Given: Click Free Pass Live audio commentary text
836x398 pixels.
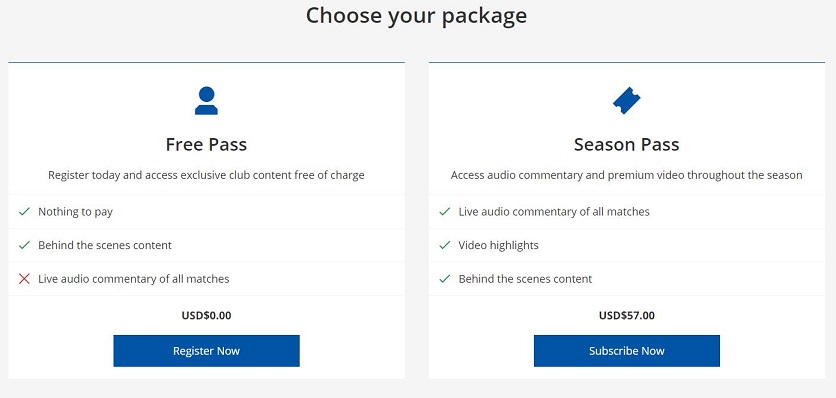Looking at the screenshot, I should pos(134,279).
